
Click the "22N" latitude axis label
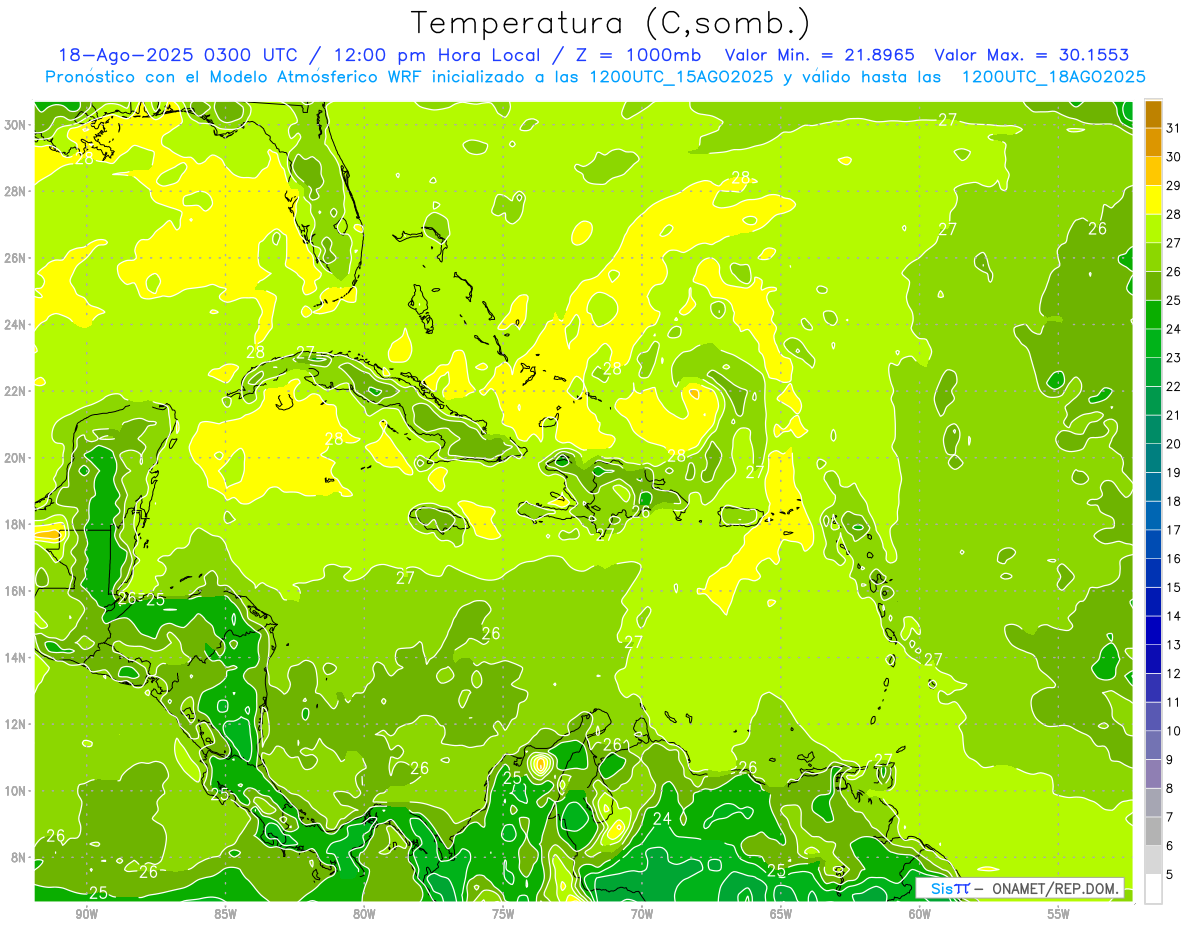[x=15, y=391]
